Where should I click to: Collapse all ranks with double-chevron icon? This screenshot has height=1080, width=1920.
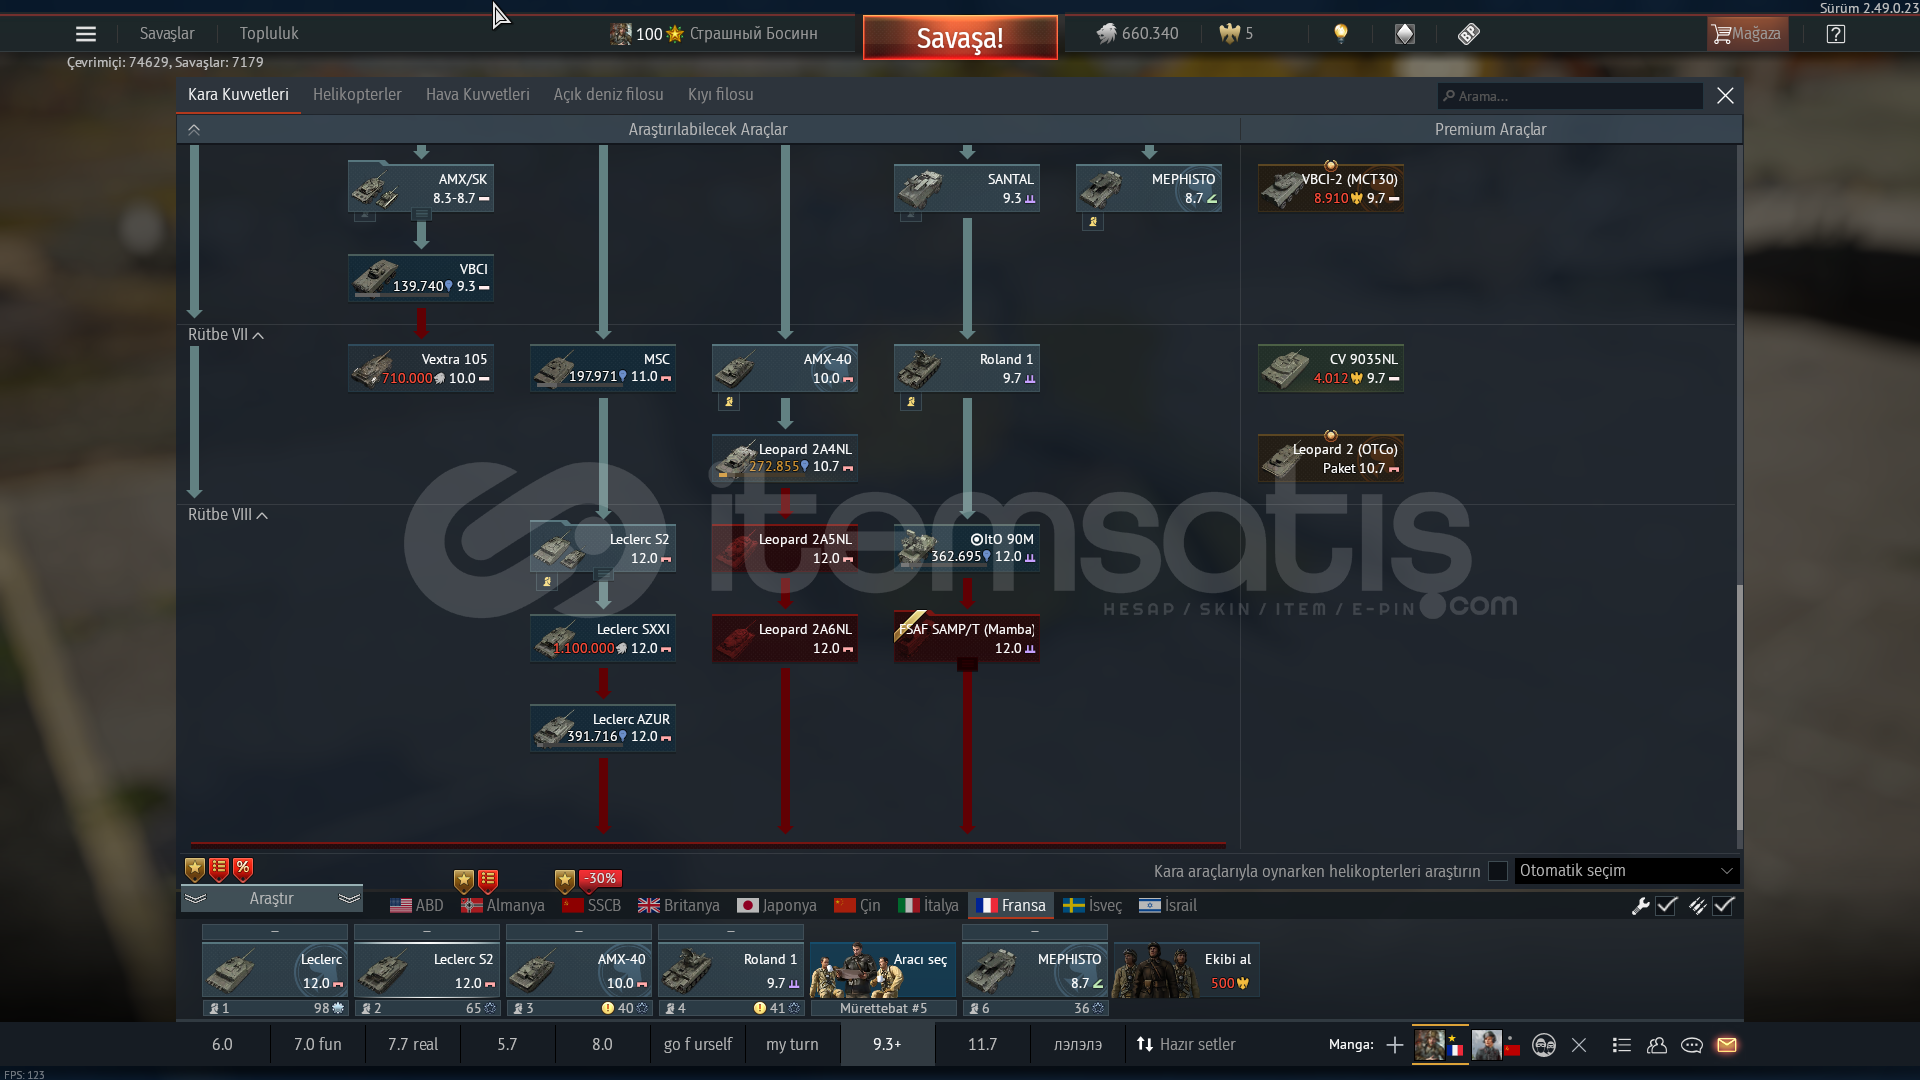coord(194,129)
